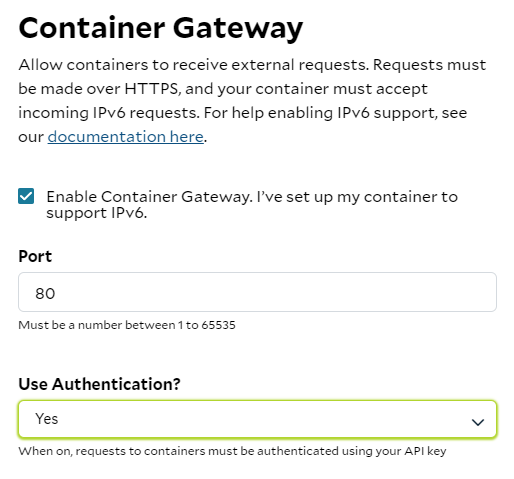Click the Port field label
Screen dimensions: 514x479
pyautogui.click(x=35, y=256)
